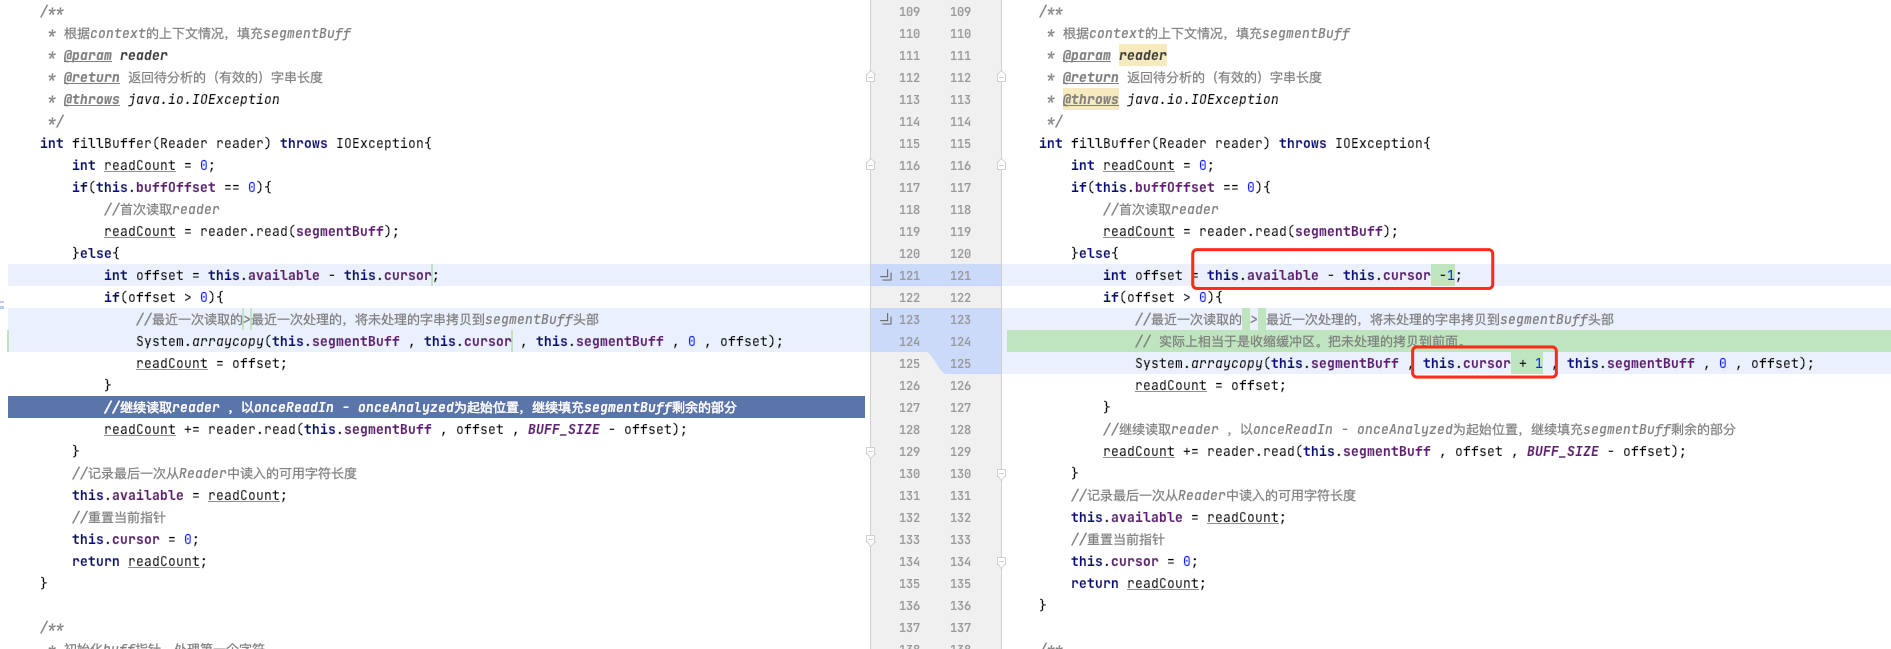The width and height of the screenshot is (1891, 649).
Task: Click '//继续读取reader' comment in the right pane
Action: click(x=1161, y=429)
